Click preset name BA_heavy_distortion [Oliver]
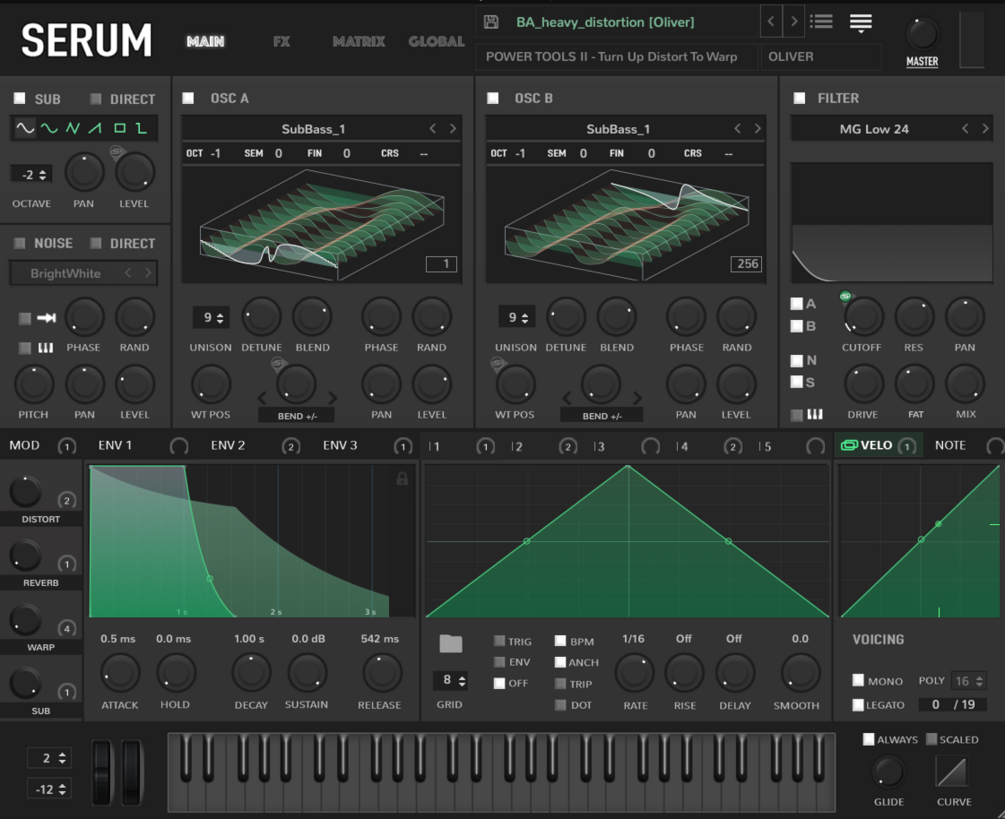Image resolution: width=1005 pixels, height=819 pixels. 605,22
